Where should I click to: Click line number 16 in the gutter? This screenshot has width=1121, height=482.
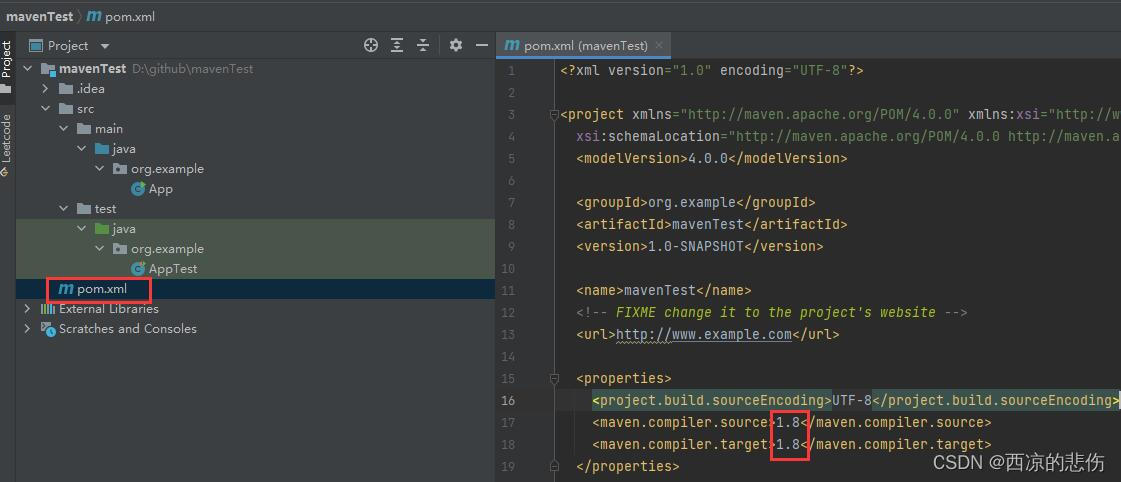click(x=508, y=400)
